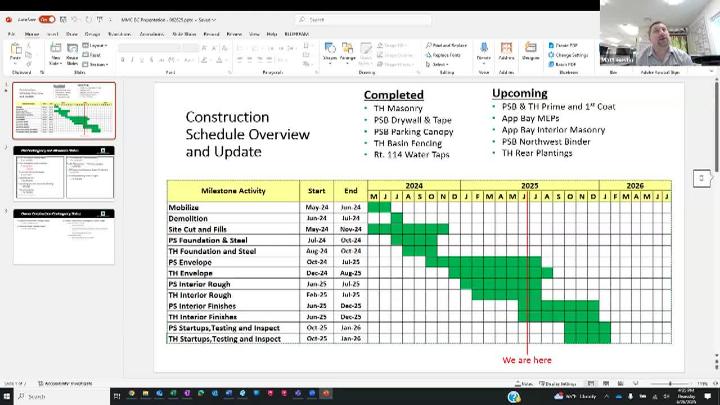Click Display Settings in status bar
The height and width of the screenshot is (405, 720).
tap(557, 383)
